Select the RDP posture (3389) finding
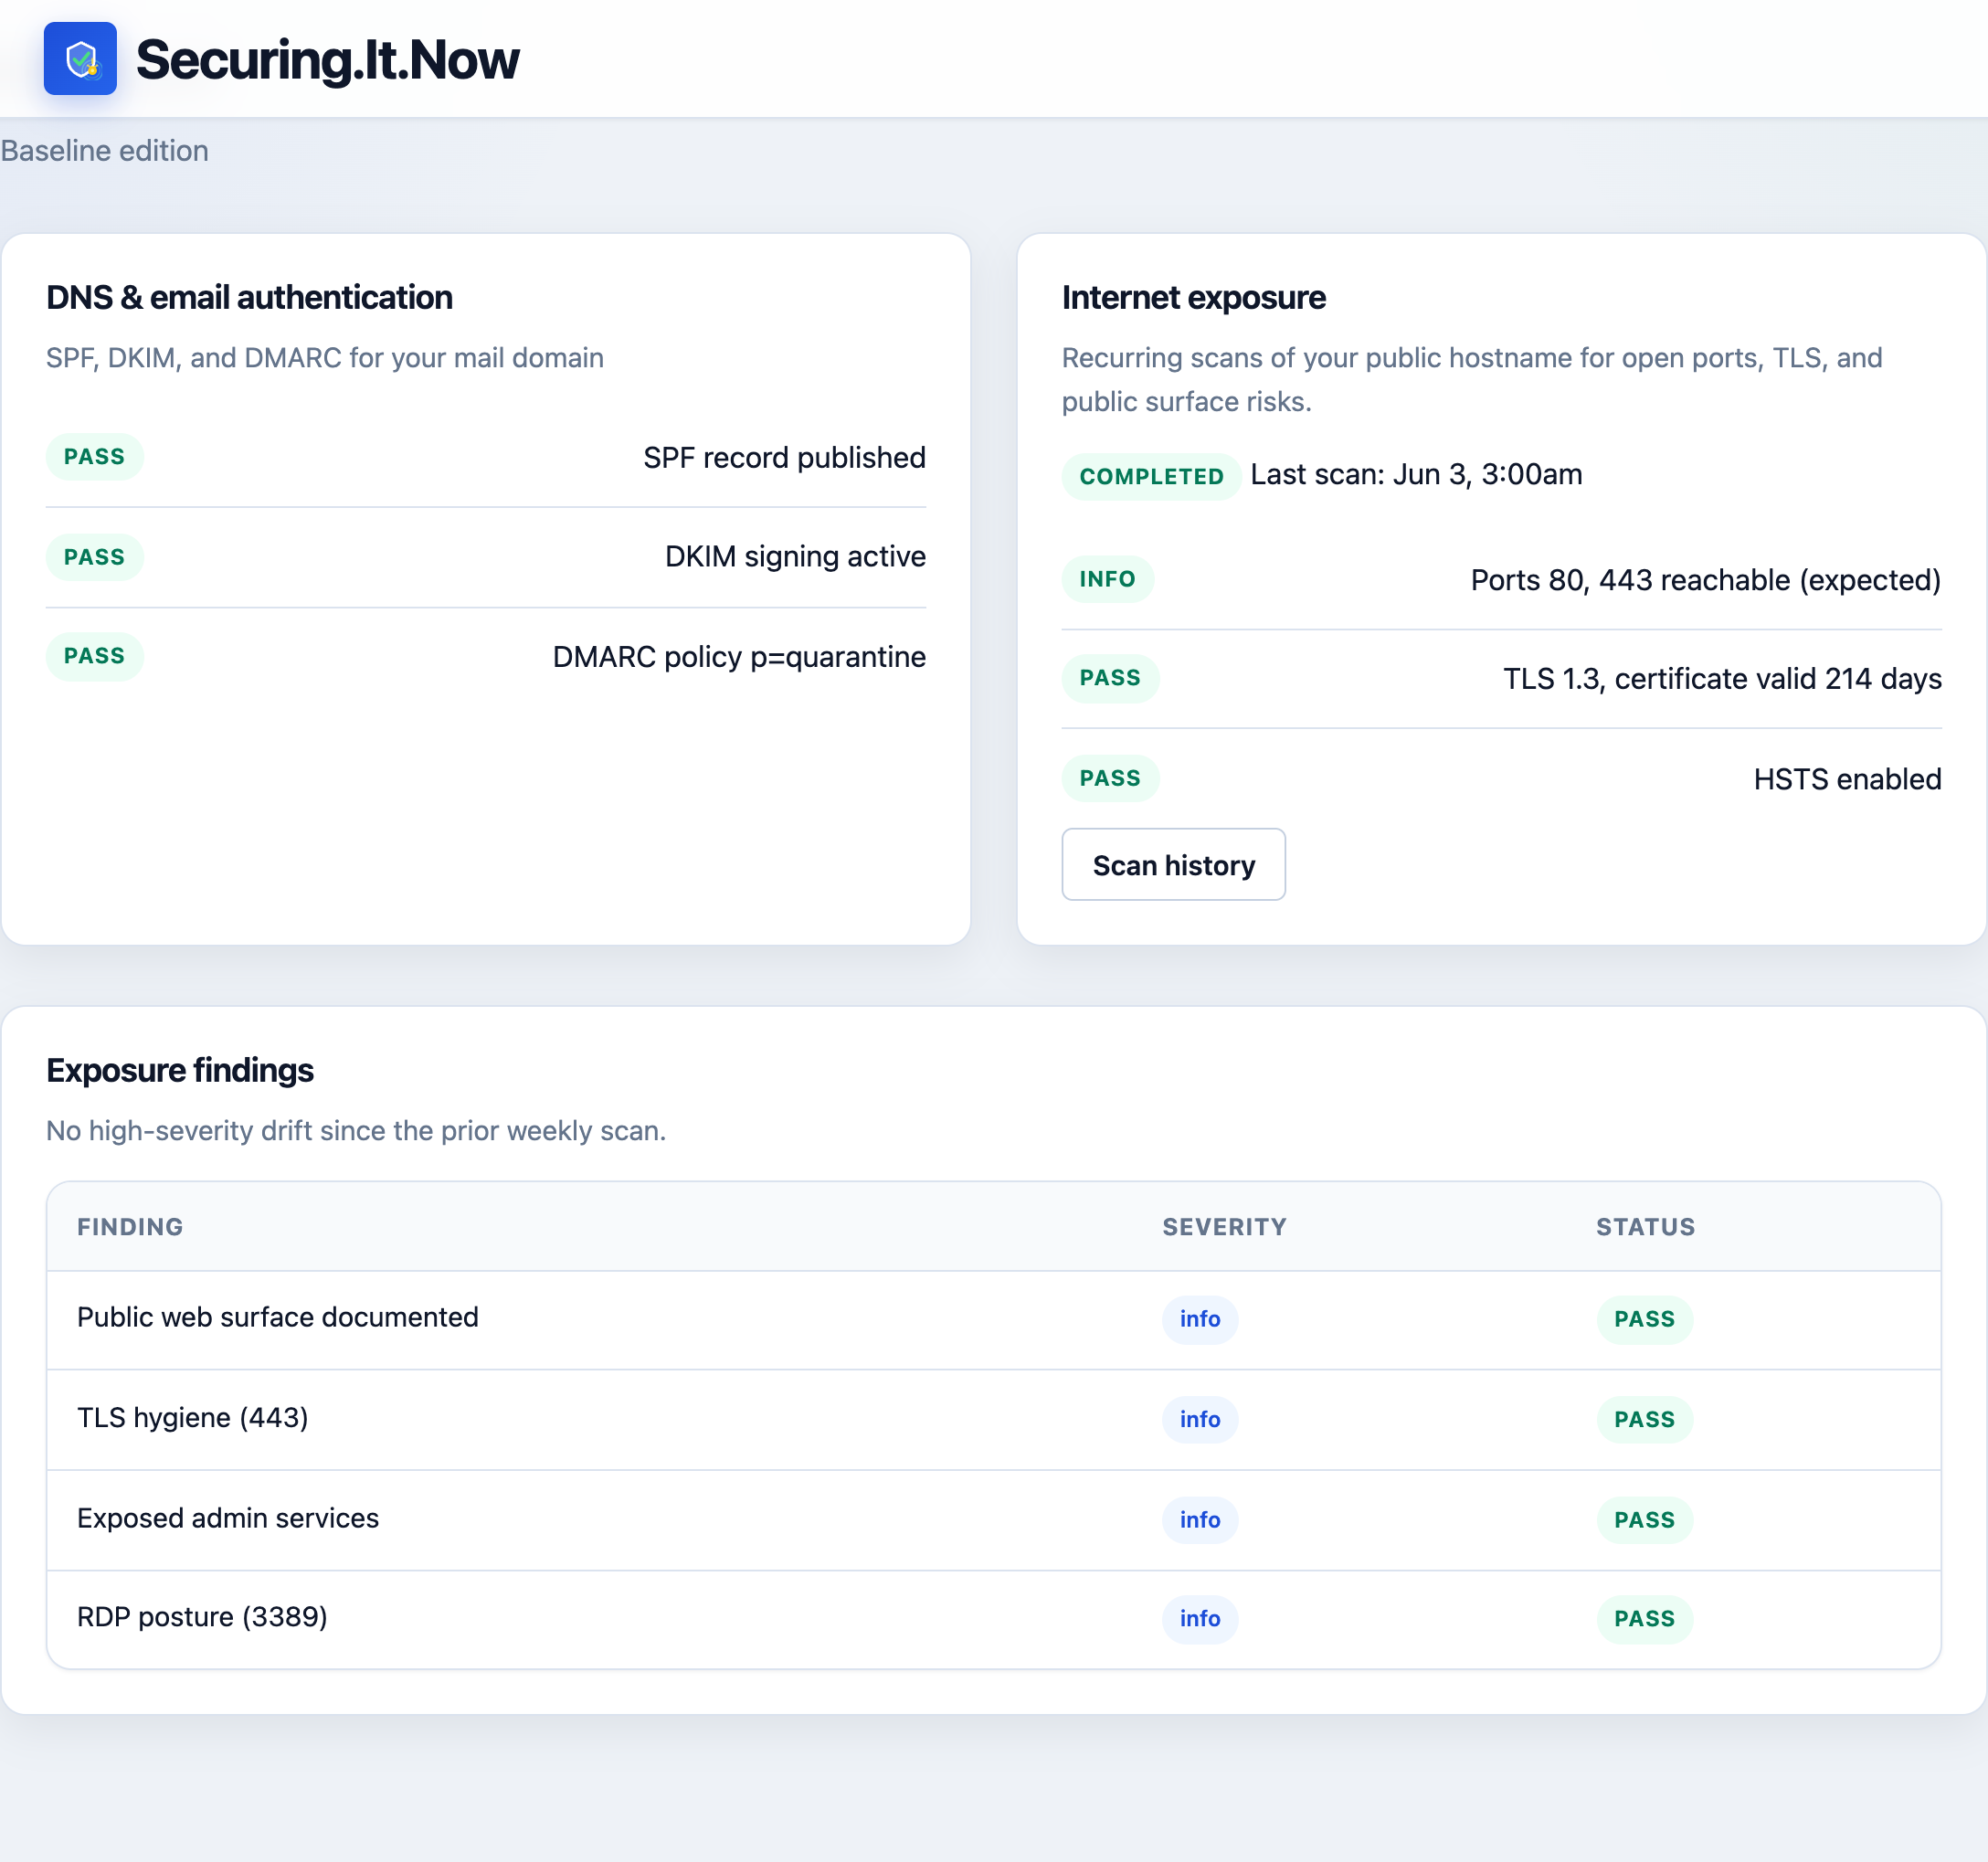 pos(202,1617)
